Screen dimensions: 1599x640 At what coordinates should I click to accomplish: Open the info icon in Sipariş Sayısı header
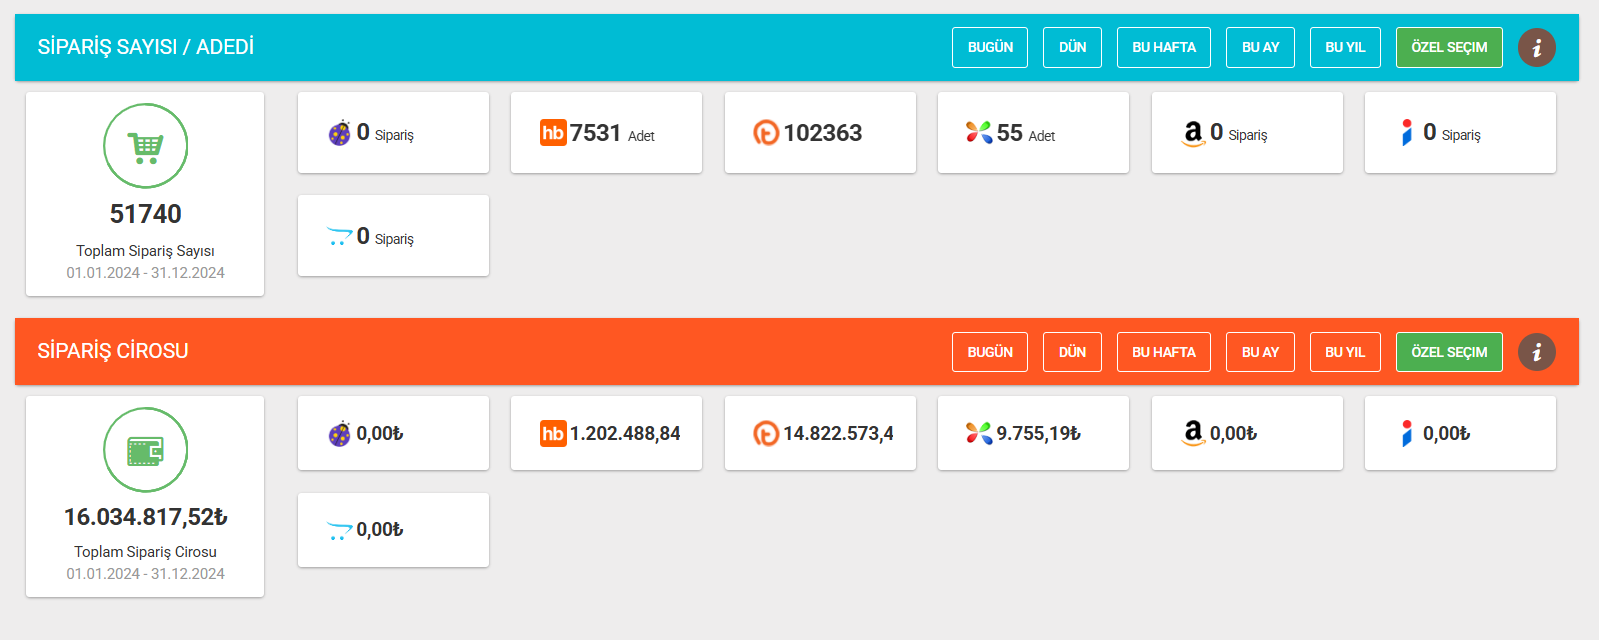tap(1536, 47)
